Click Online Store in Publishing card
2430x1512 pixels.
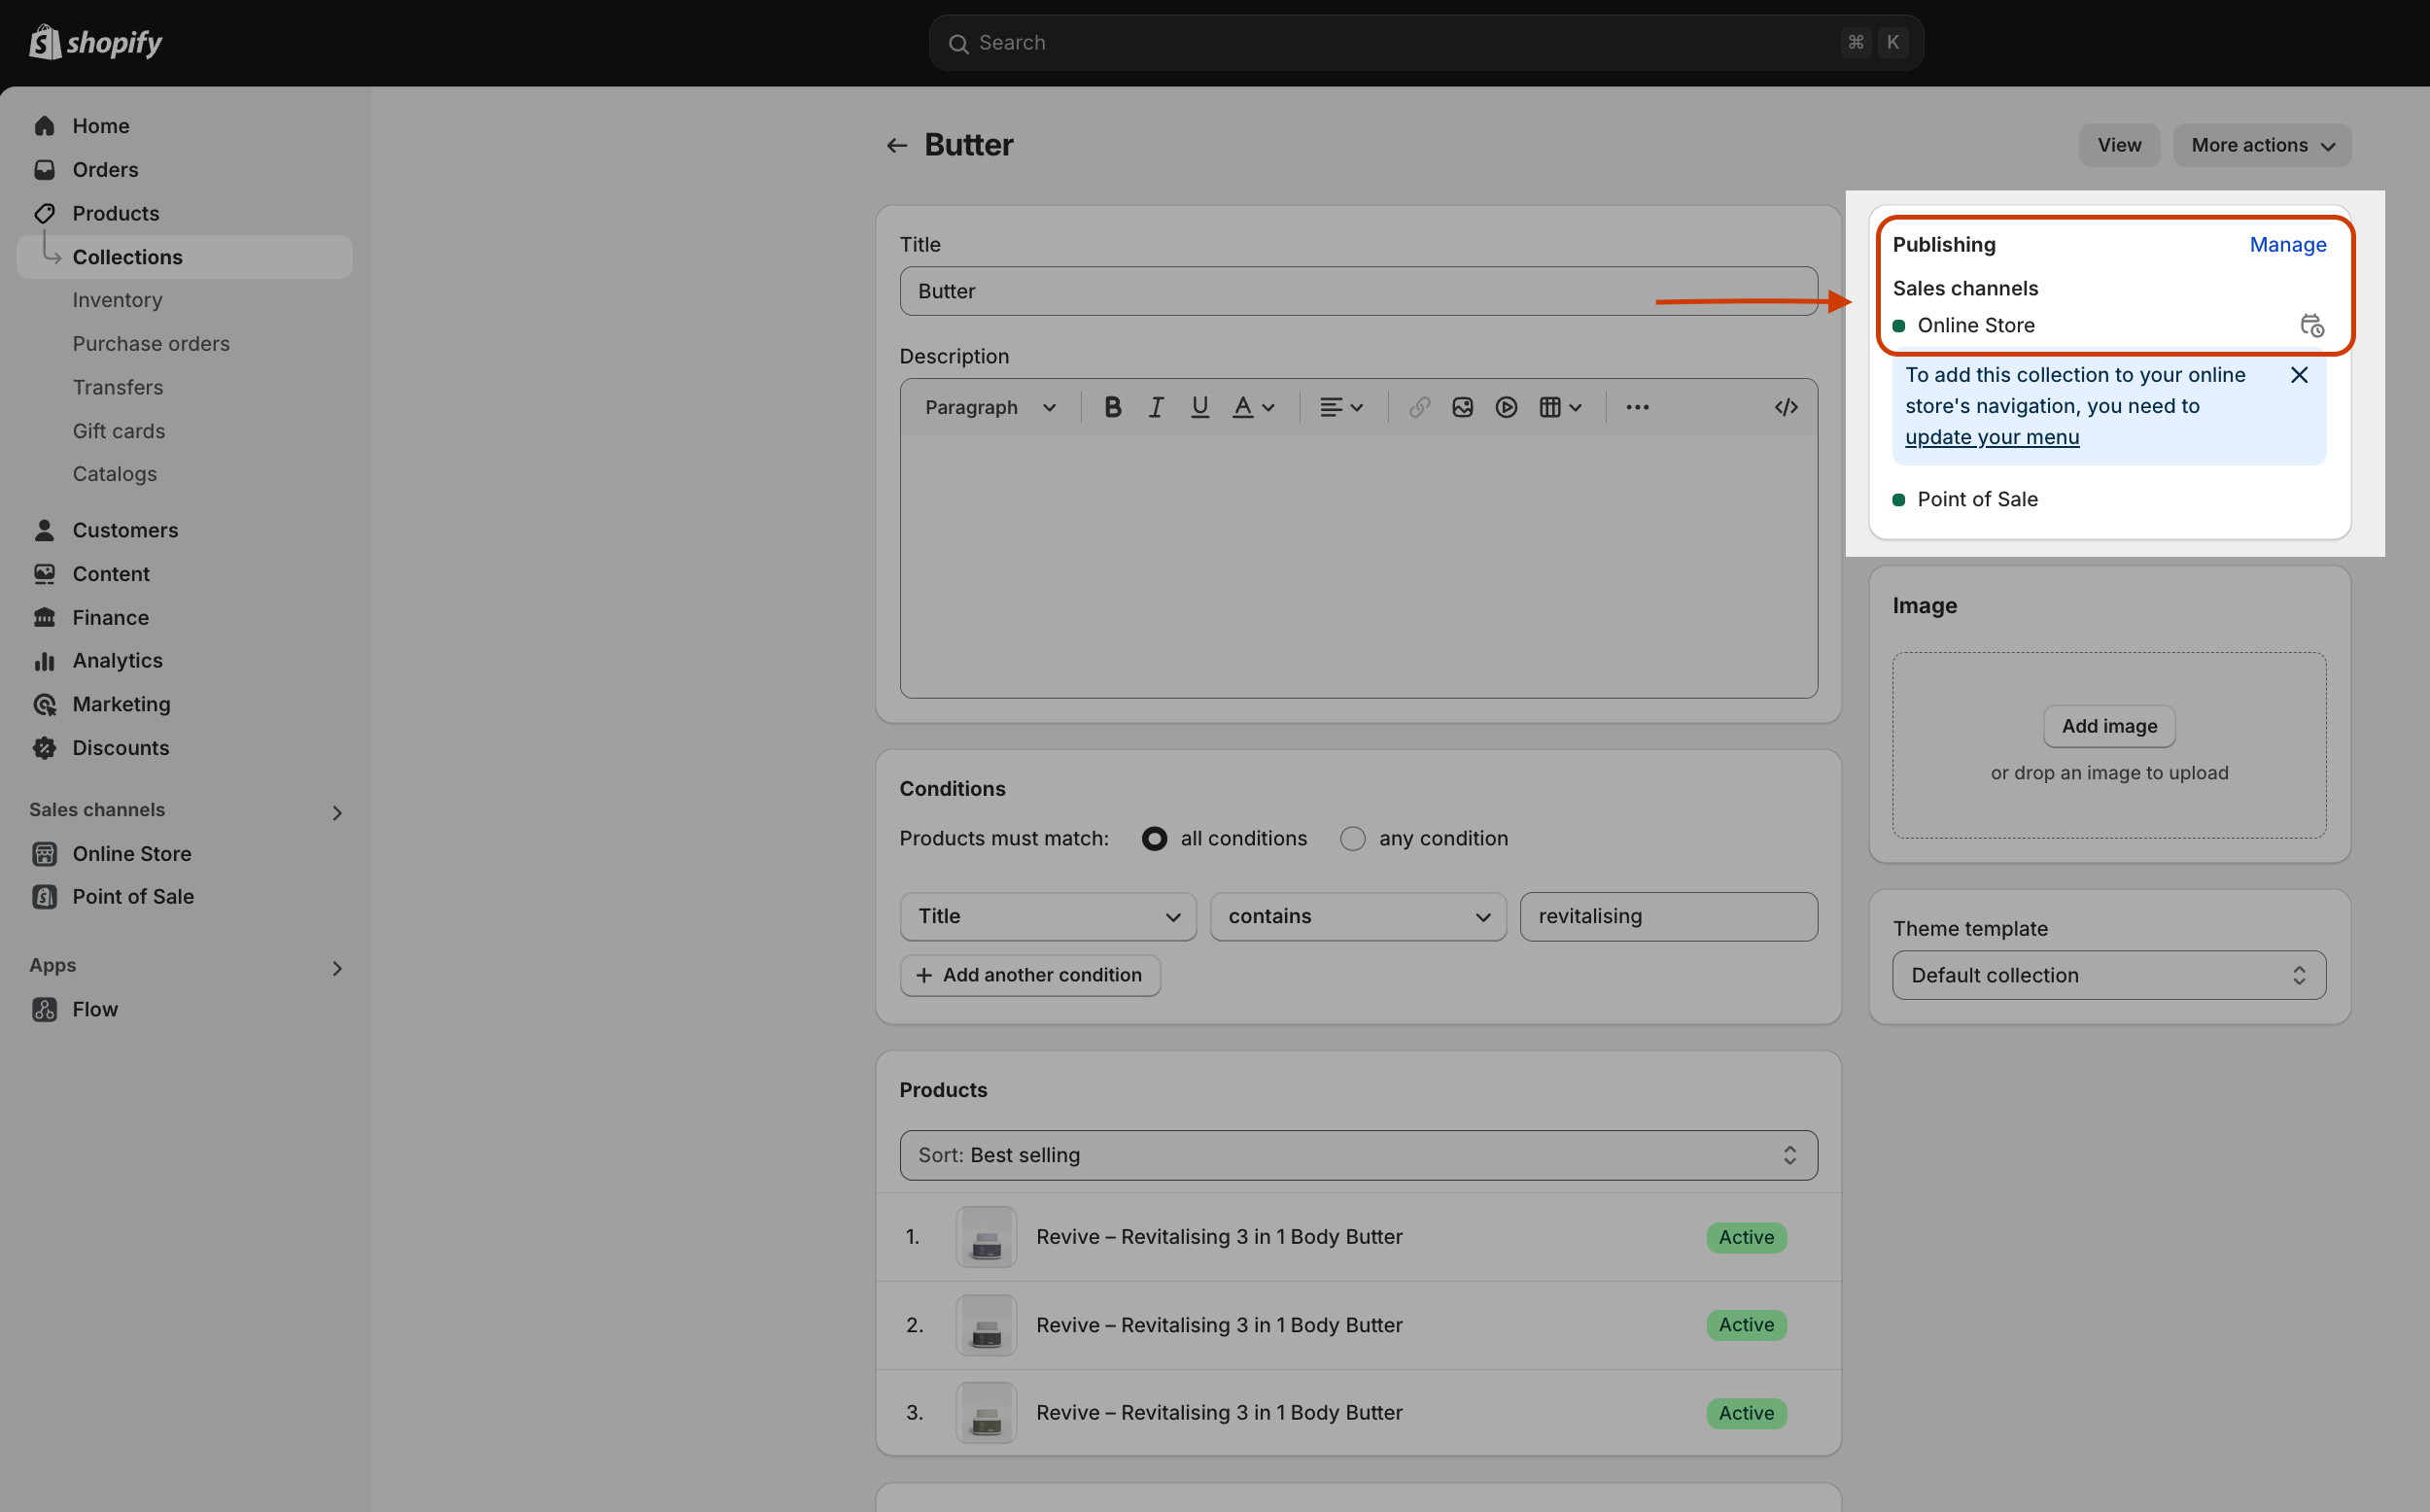click(x=1976, y=326)
